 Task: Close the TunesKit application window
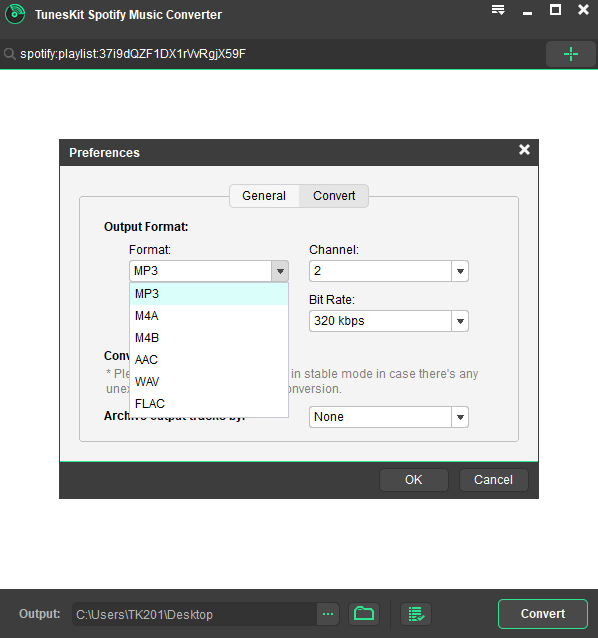(x=583, y=10)
